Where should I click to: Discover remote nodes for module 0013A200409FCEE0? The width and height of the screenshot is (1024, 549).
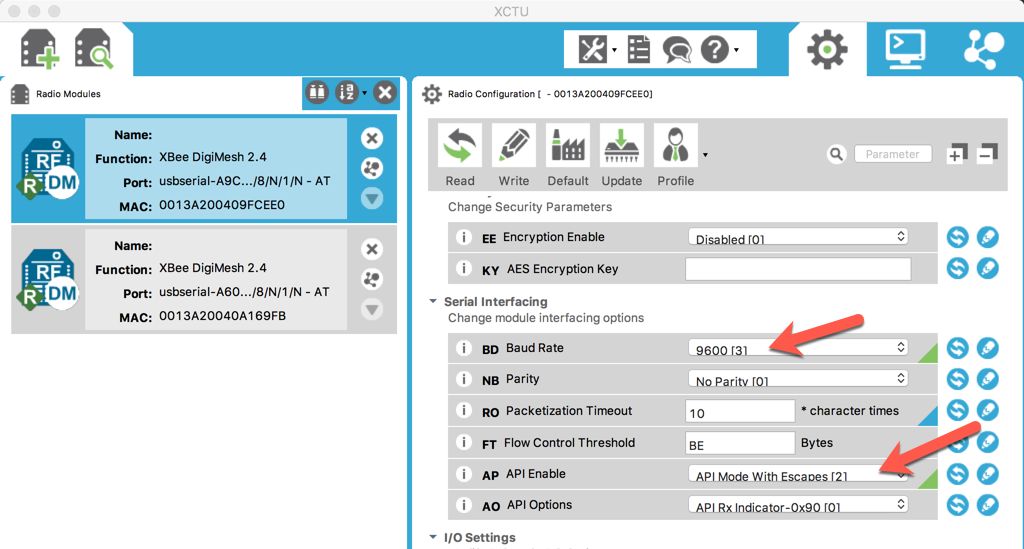coord(372,168)
